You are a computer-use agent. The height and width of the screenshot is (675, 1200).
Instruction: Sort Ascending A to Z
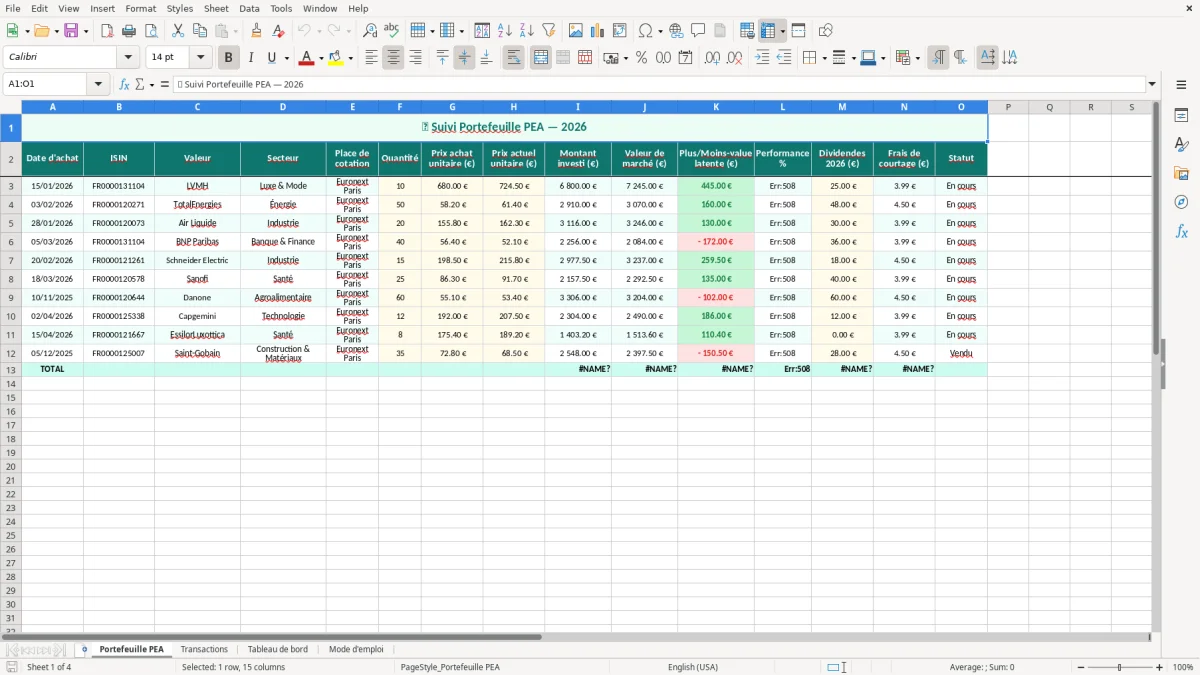504,31
